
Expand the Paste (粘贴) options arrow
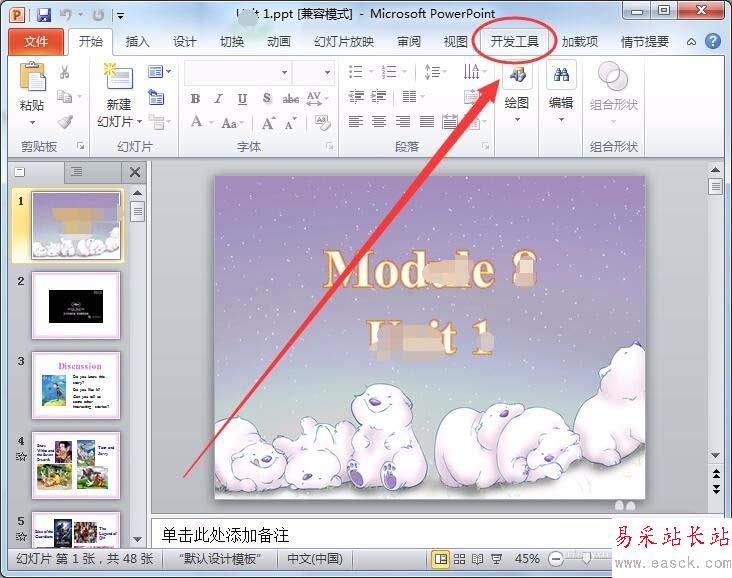tap(32, 123)
